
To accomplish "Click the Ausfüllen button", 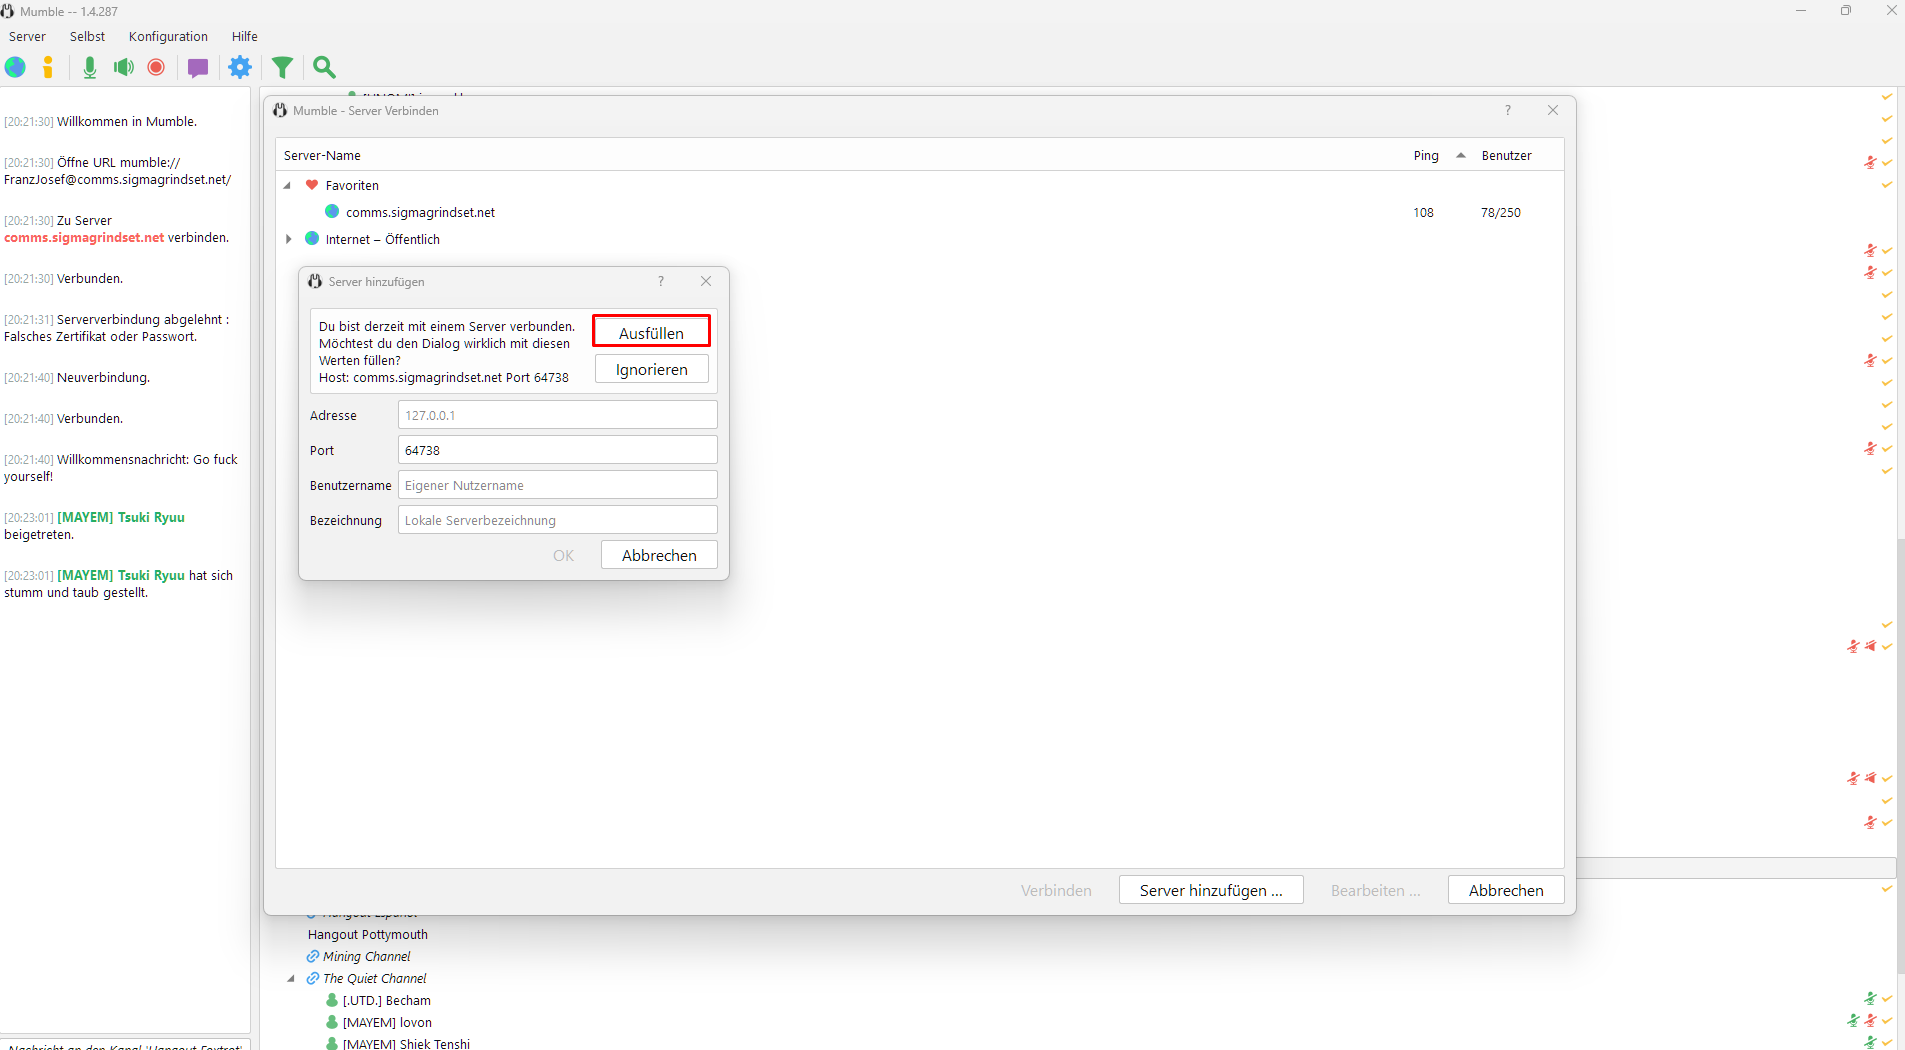I will 651,332.
